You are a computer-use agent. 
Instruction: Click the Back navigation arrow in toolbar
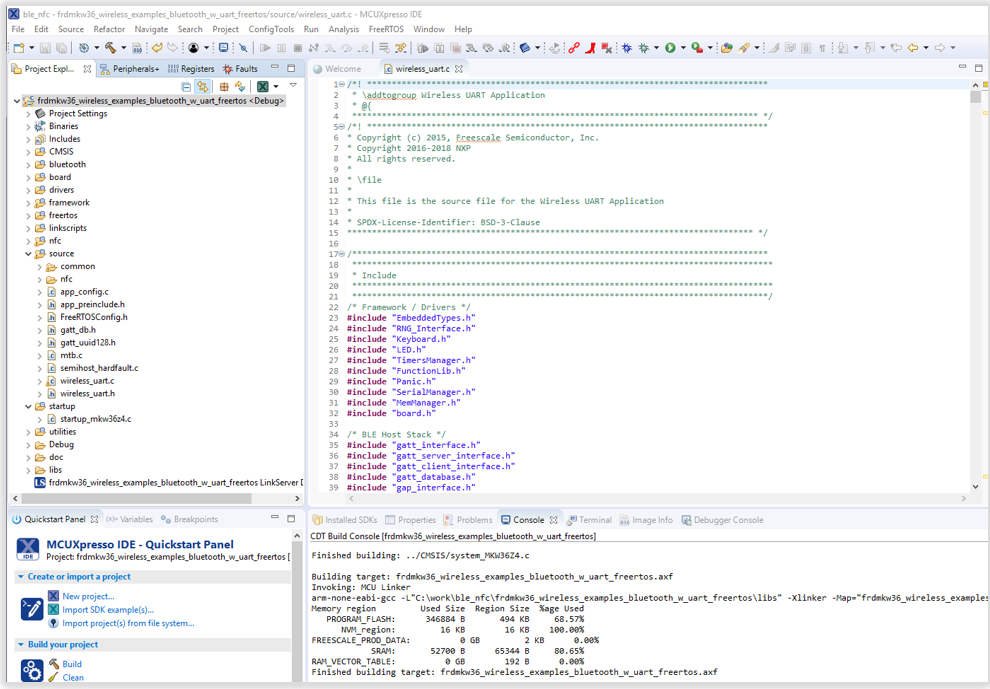tap(912, 48)
